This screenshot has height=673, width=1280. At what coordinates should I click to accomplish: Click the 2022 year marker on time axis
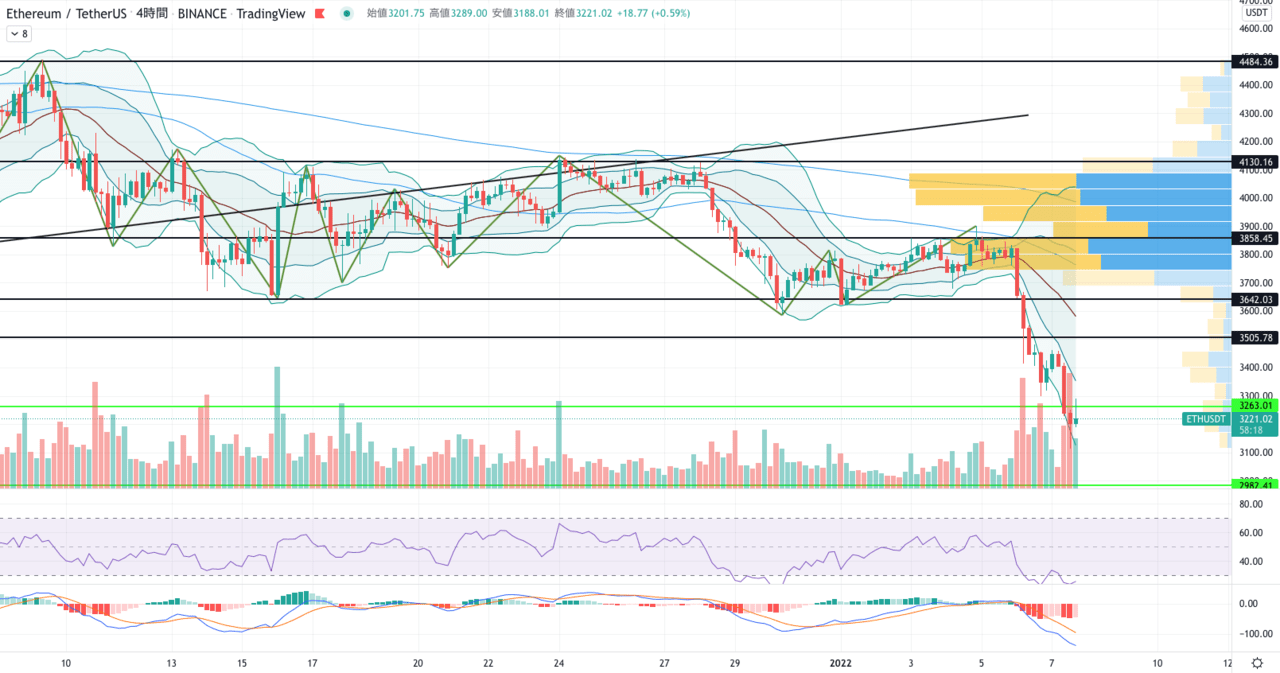coord(840,663)
